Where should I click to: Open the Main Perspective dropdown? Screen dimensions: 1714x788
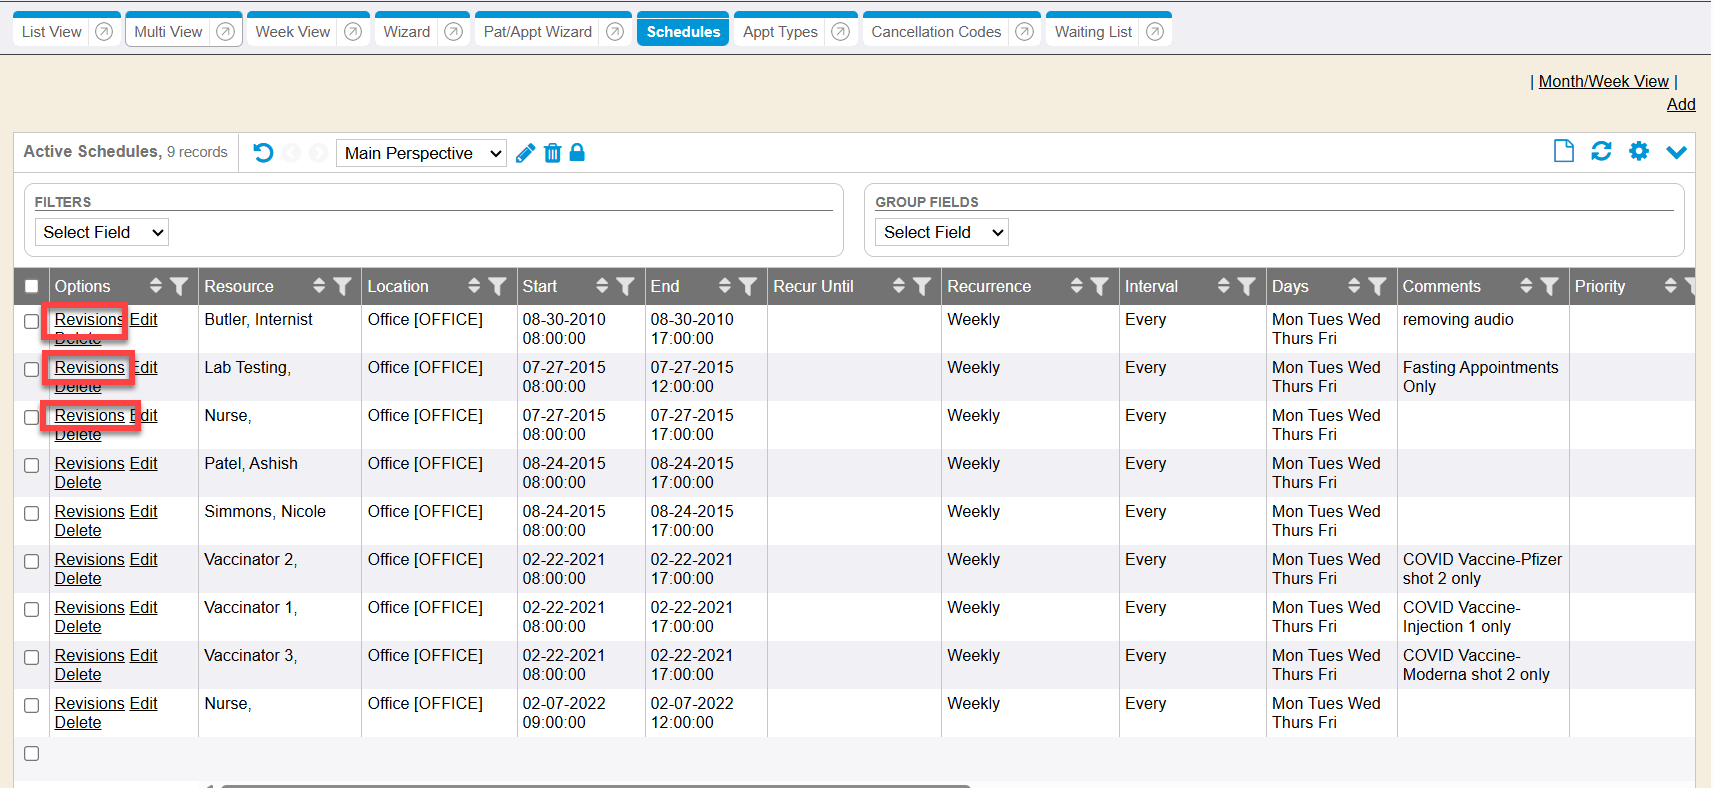coord(421,153)
